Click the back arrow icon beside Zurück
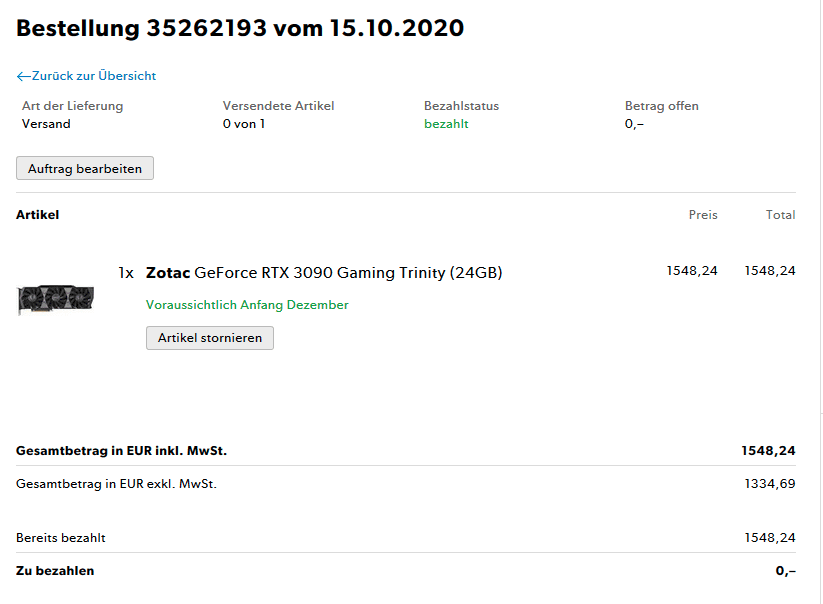The image size is (823, 604). click(24, 77)
